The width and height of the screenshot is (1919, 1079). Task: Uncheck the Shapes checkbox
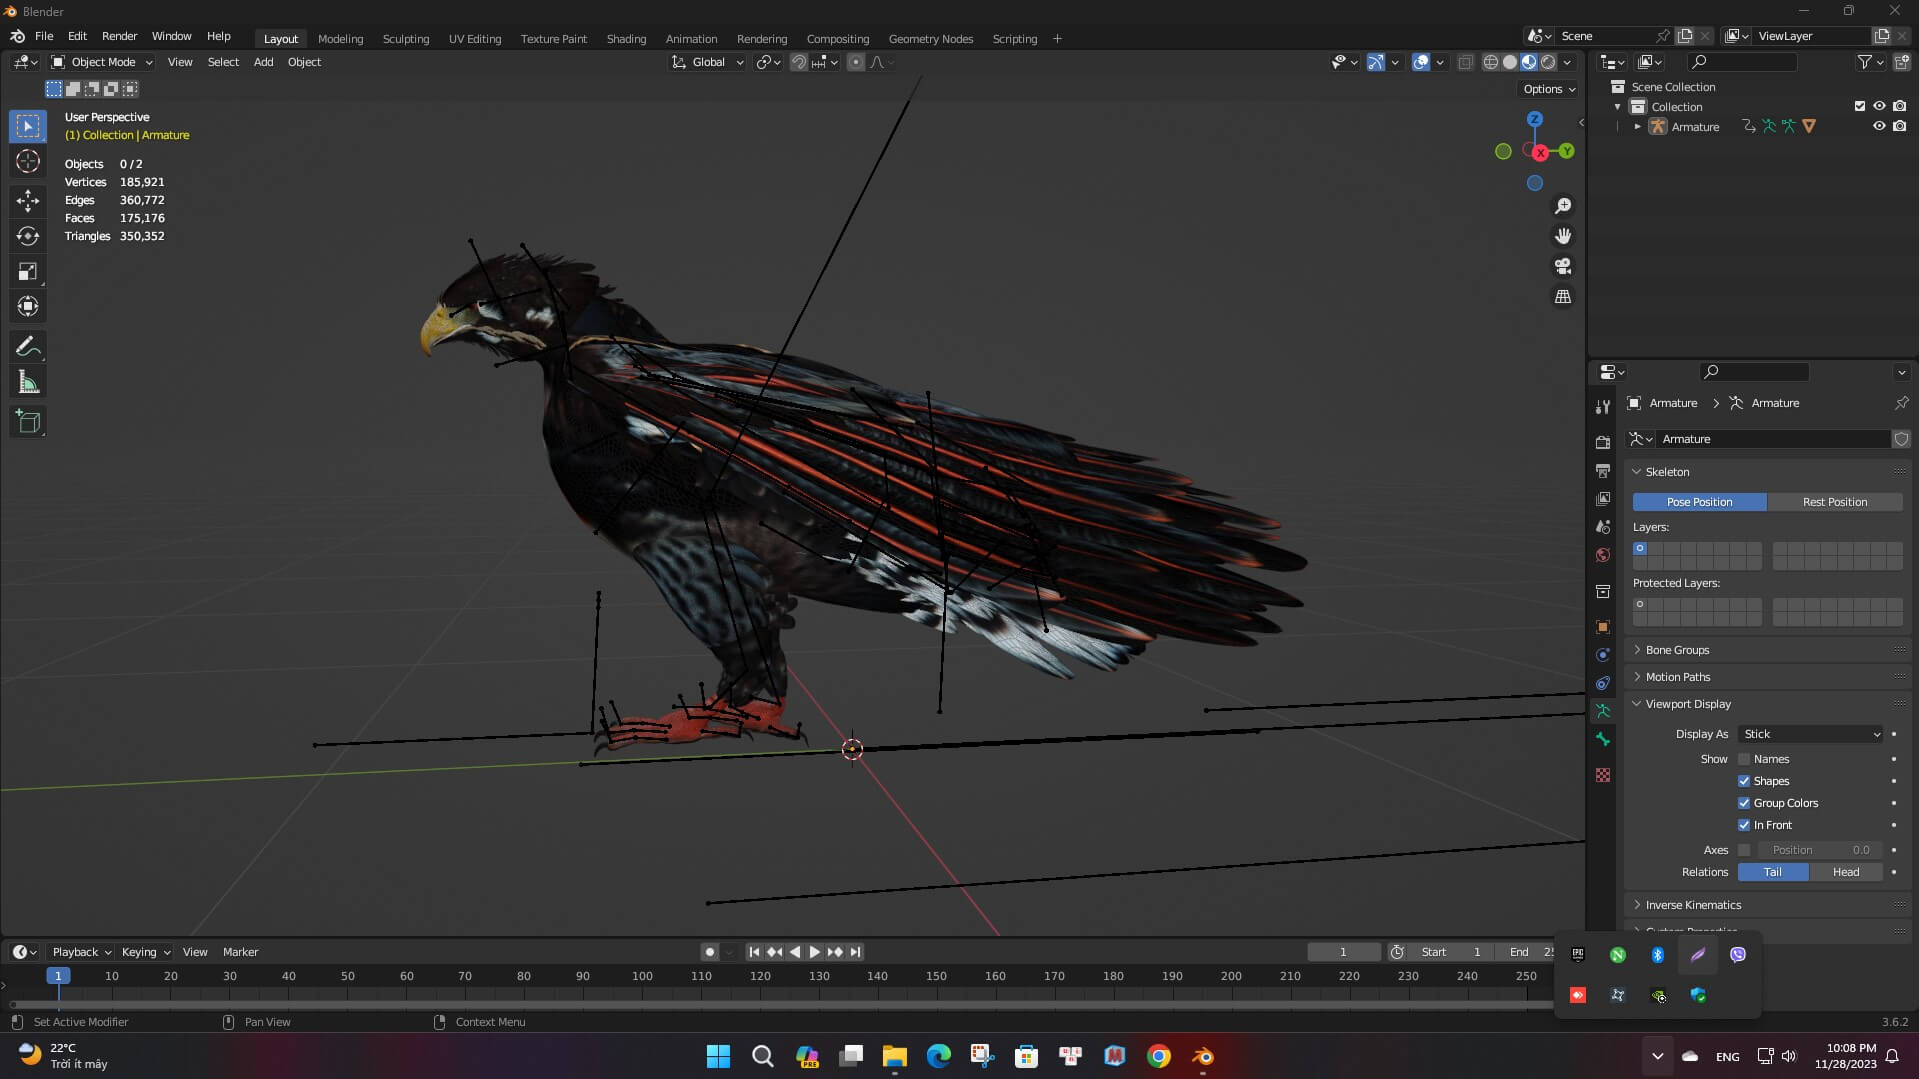(1744, 781)
